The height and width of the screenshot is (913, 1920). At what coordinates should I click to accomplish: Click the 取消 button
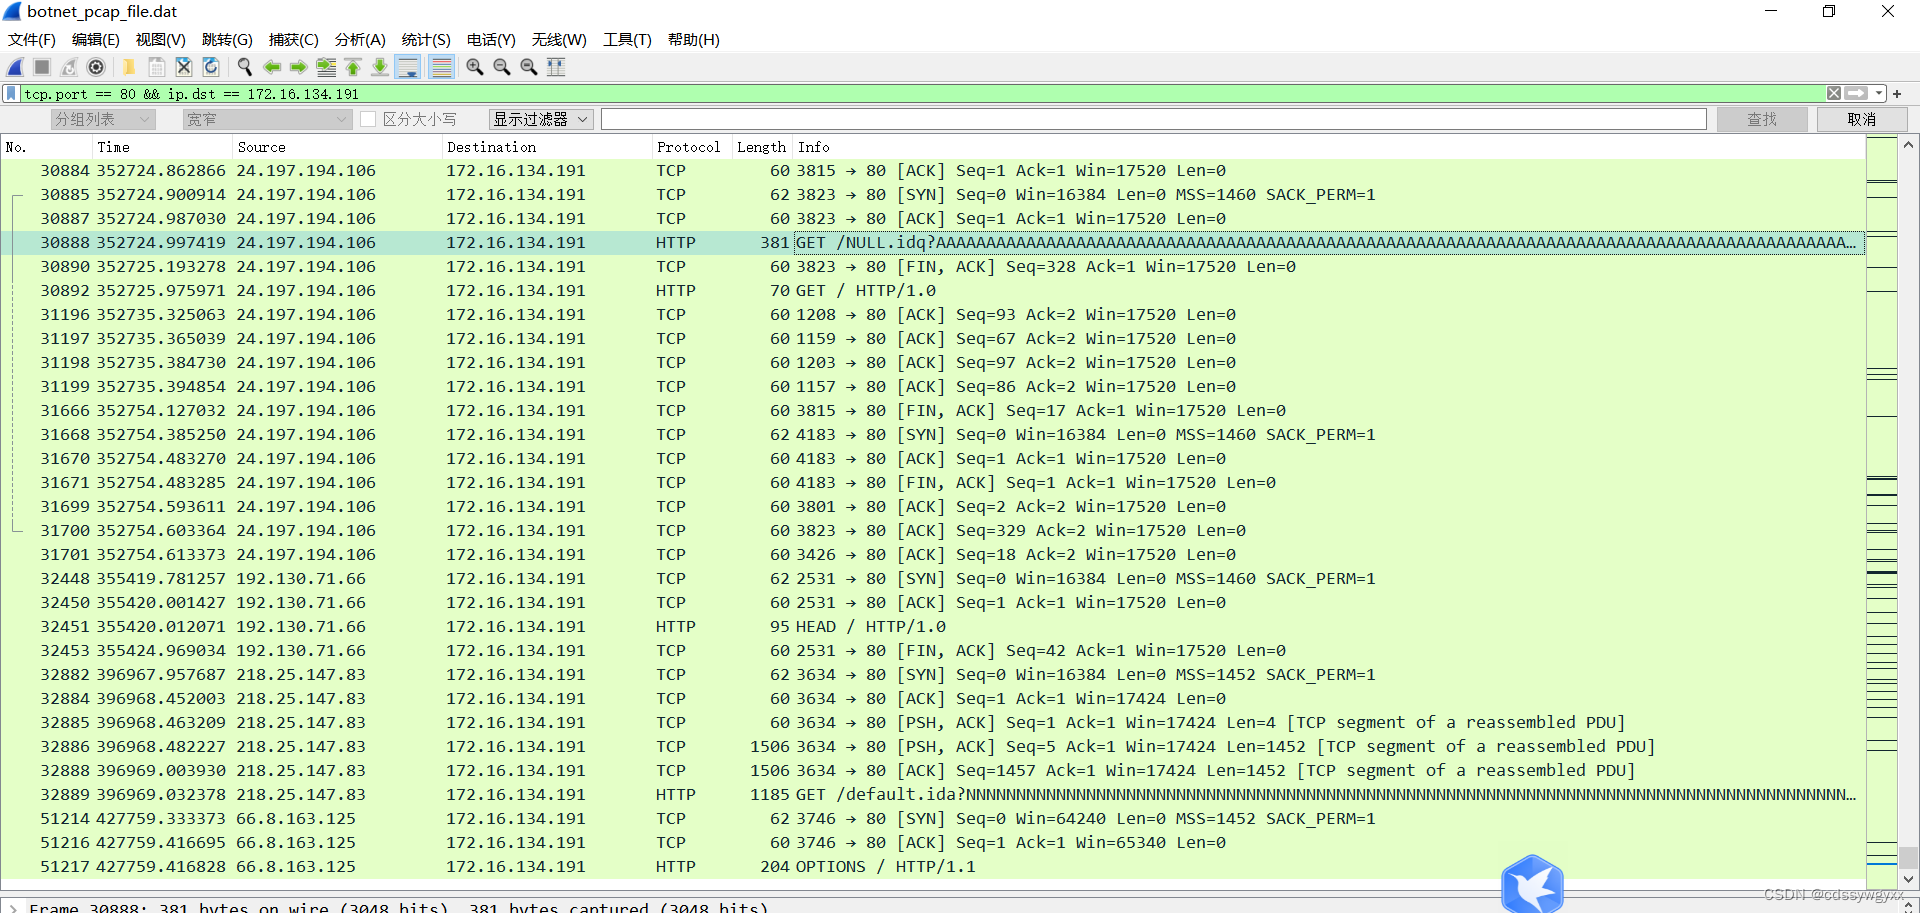coord(1862,119)
